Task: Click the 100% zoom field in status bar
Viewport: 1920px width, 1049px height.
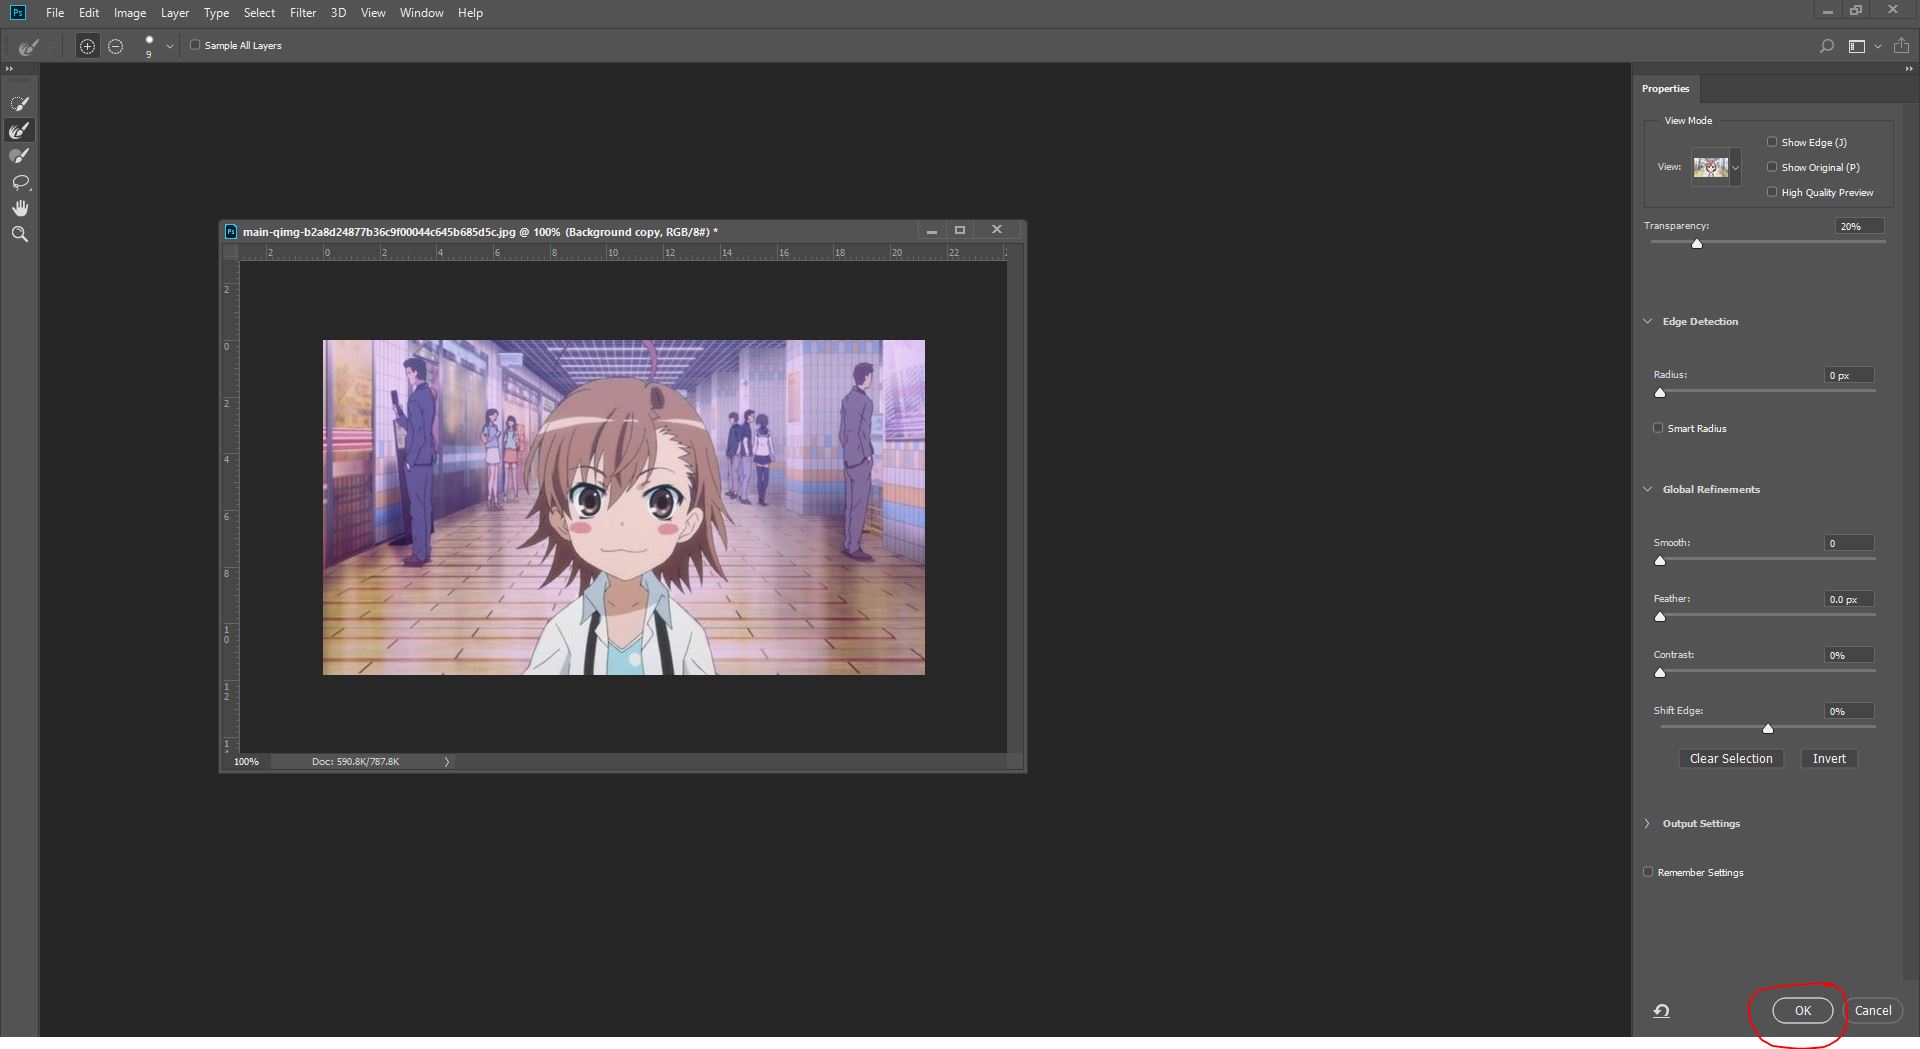Action: coord(246,762)
